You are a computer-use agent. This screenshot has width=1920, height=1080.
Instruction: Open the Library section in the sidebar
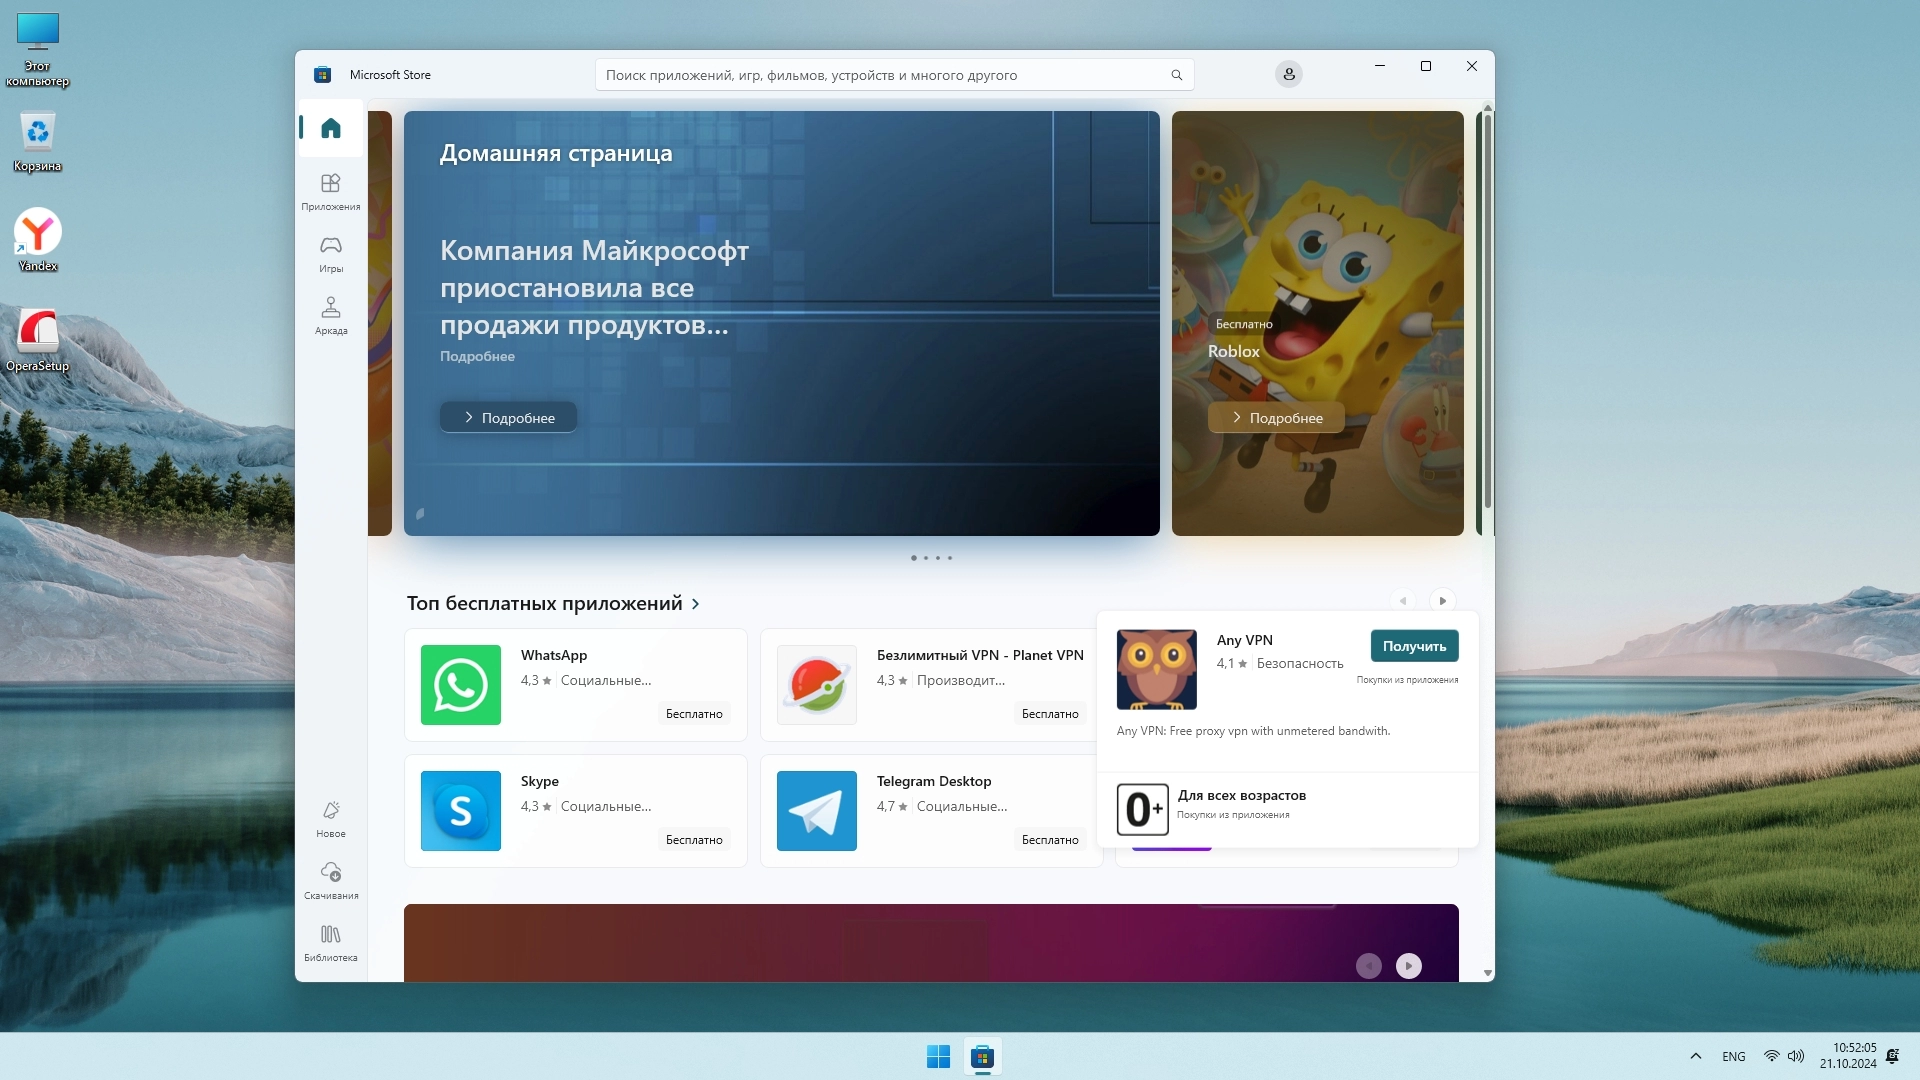[x=331, y=942]
